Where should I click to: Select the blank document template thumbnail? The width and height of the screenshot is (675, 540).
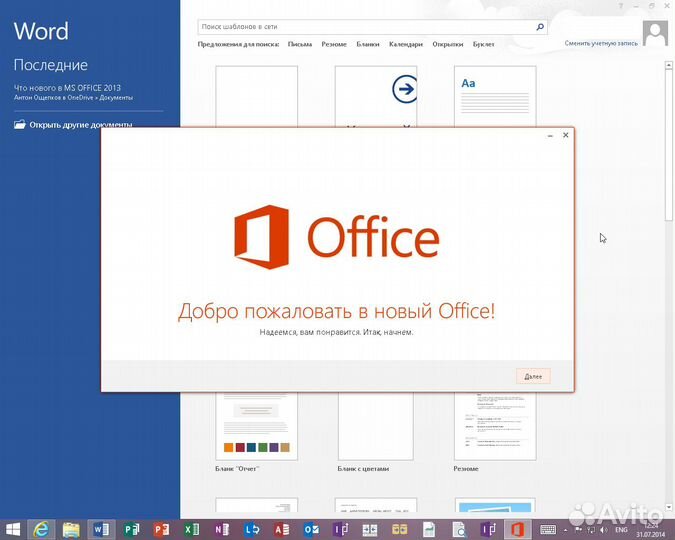click(x=257, y=96)
